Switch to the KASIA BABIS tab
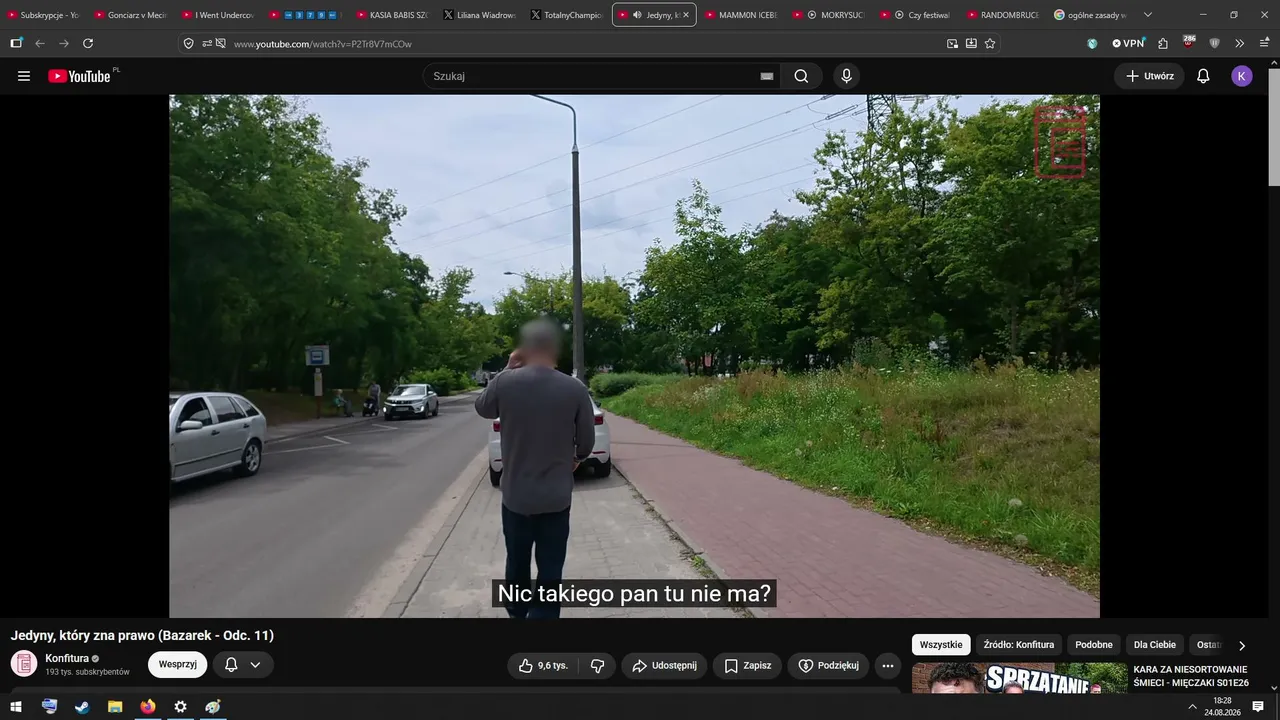 tap(393, 15)
